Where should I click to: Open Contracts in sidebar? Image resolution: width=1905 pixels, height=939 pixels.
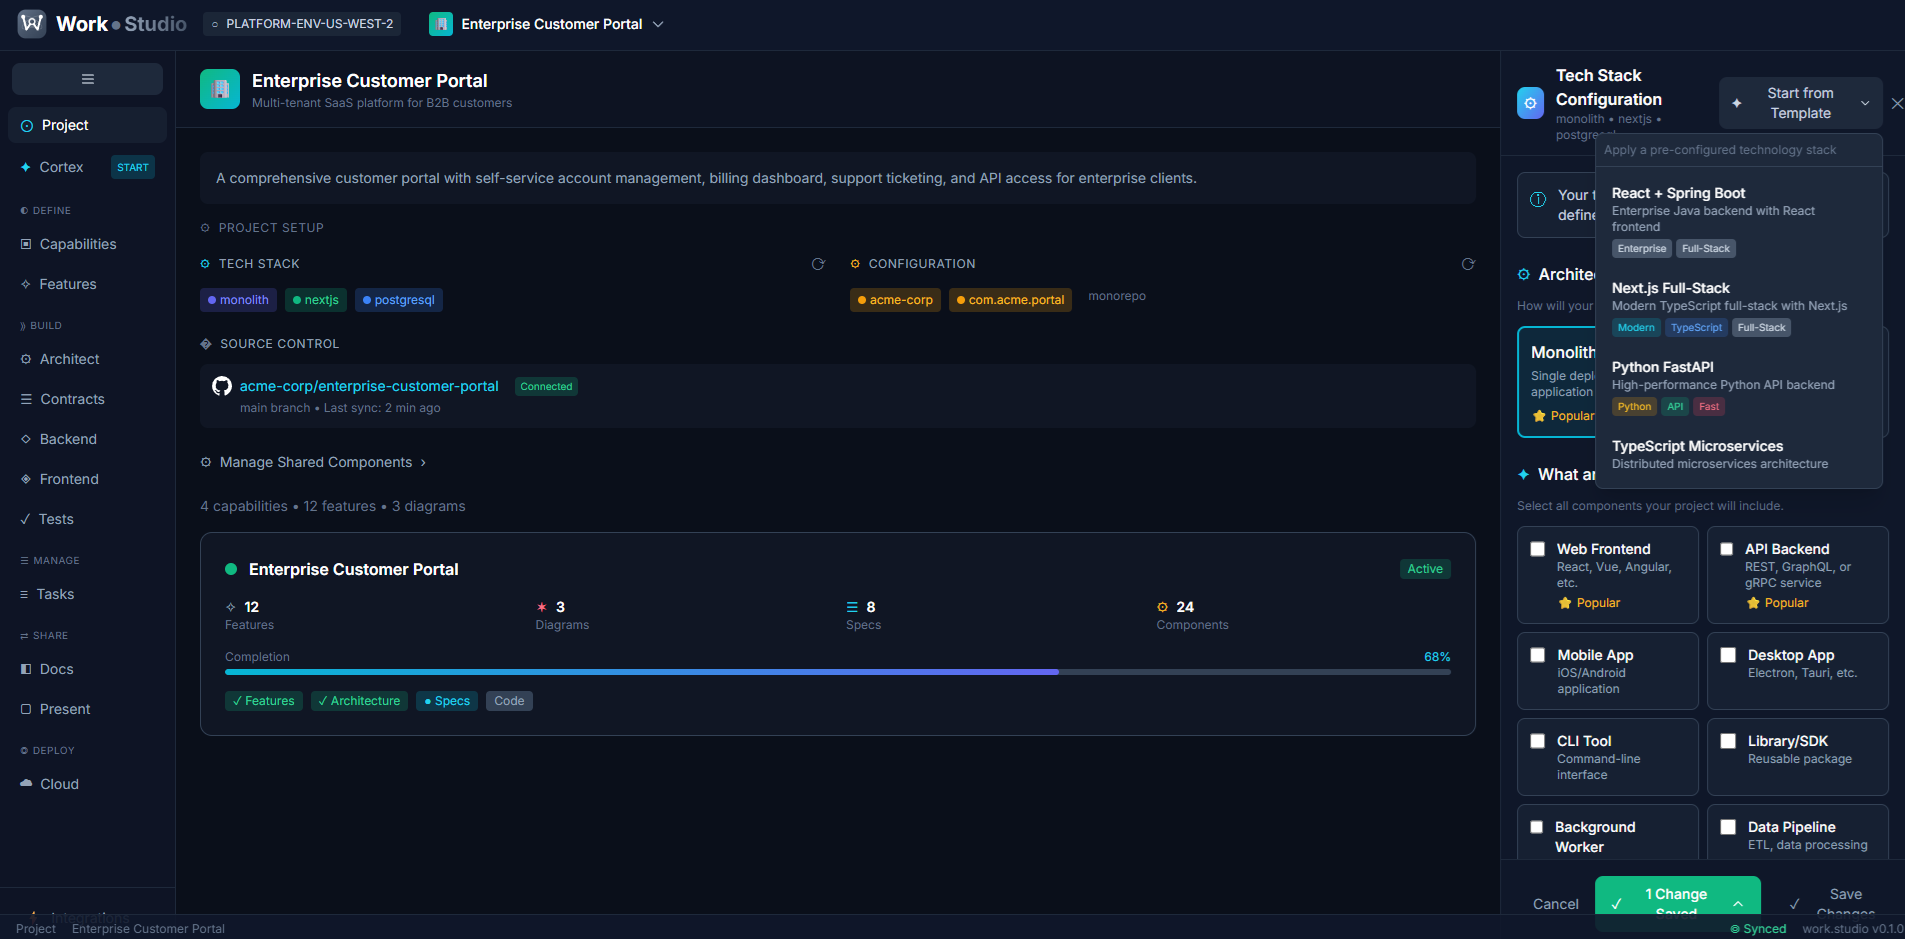pos(88,399)
